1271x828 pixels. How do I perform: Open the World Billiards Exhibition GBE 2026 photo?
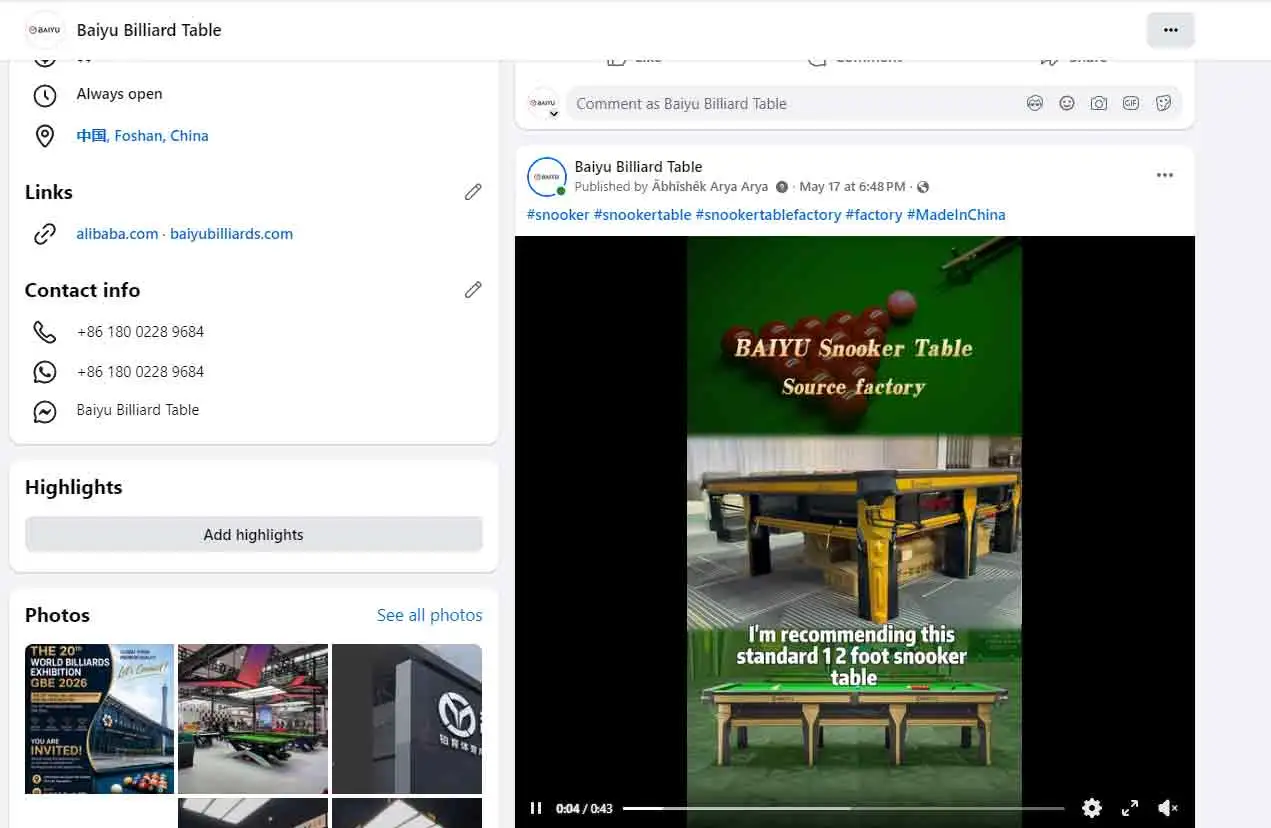coord(99,719)
